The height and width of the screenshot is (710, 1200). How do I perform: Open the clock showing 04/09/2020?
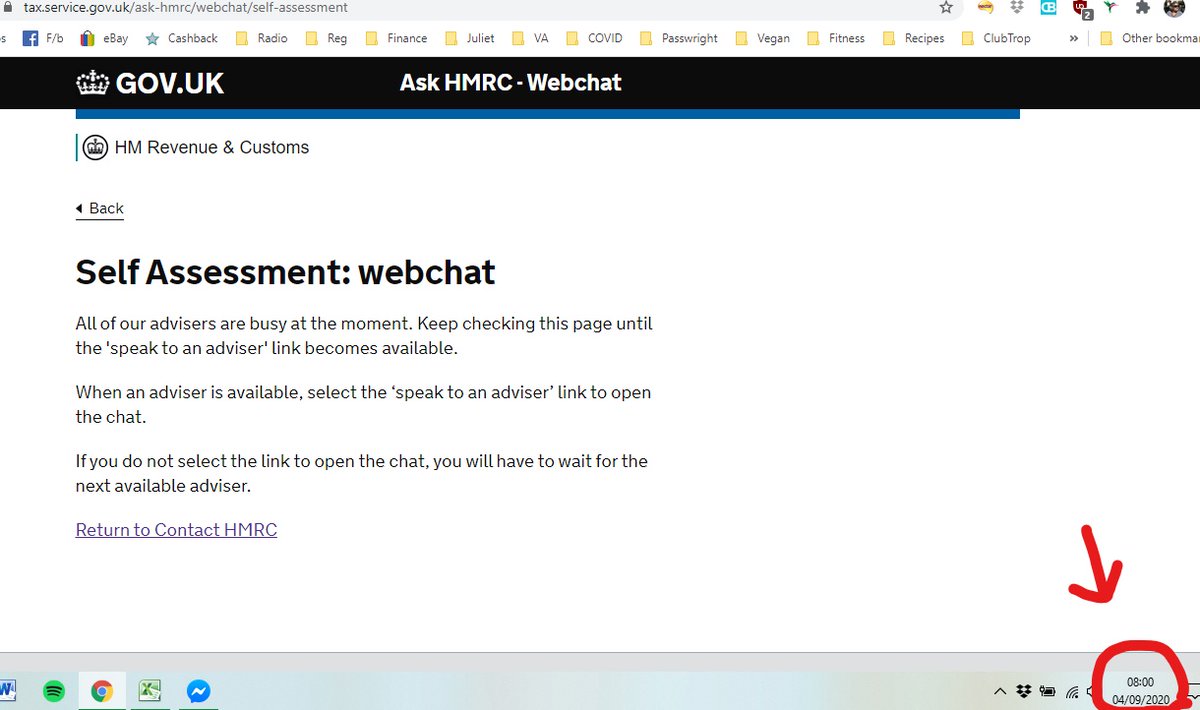(x=1140, y=688)
